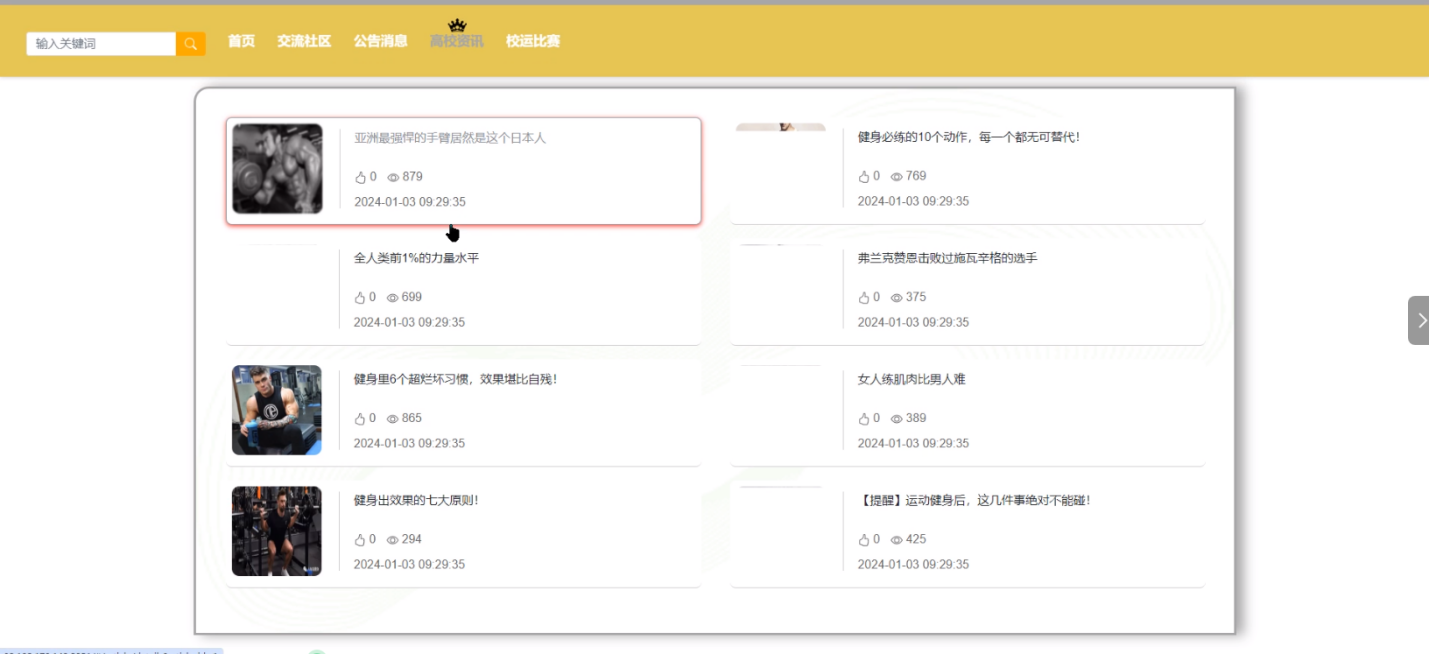This screenshot has height=654, width=1429.
Task: Click thumbnail of man in black tank top
Action: (x=277, y=410)
